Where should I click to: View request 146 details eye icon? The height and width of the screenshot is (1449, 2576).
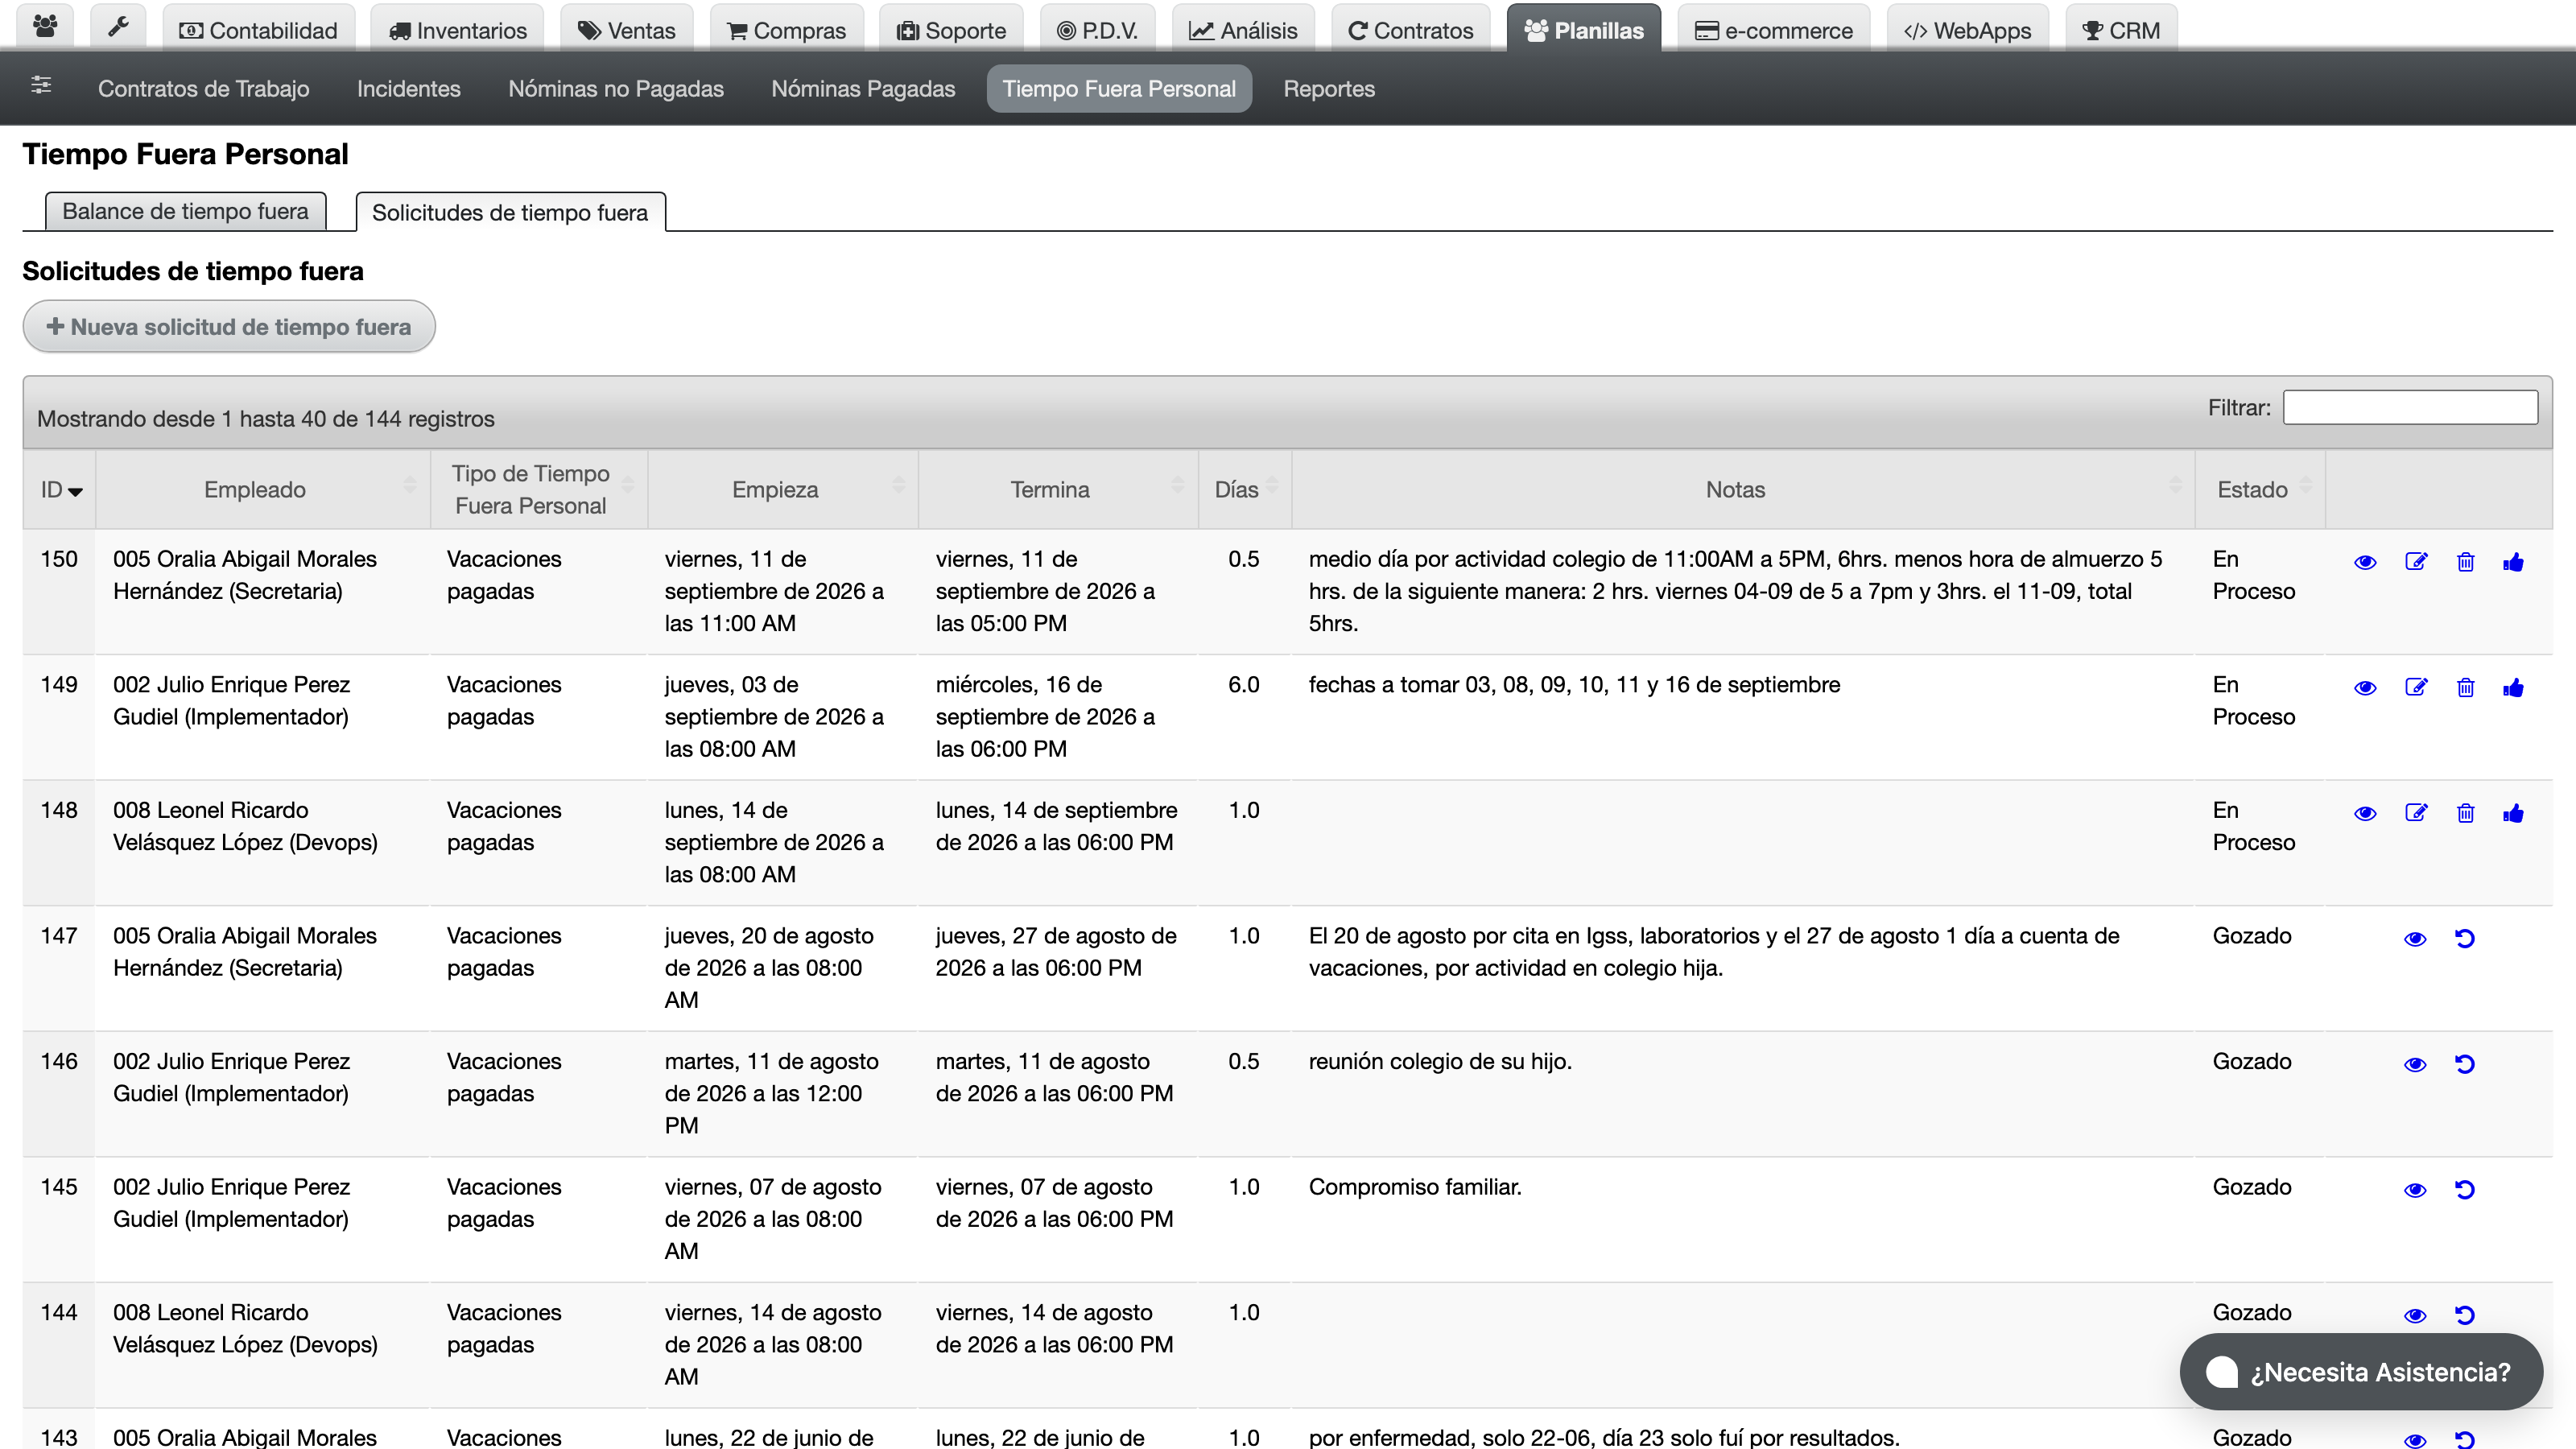click(x=2415, y=1065)
